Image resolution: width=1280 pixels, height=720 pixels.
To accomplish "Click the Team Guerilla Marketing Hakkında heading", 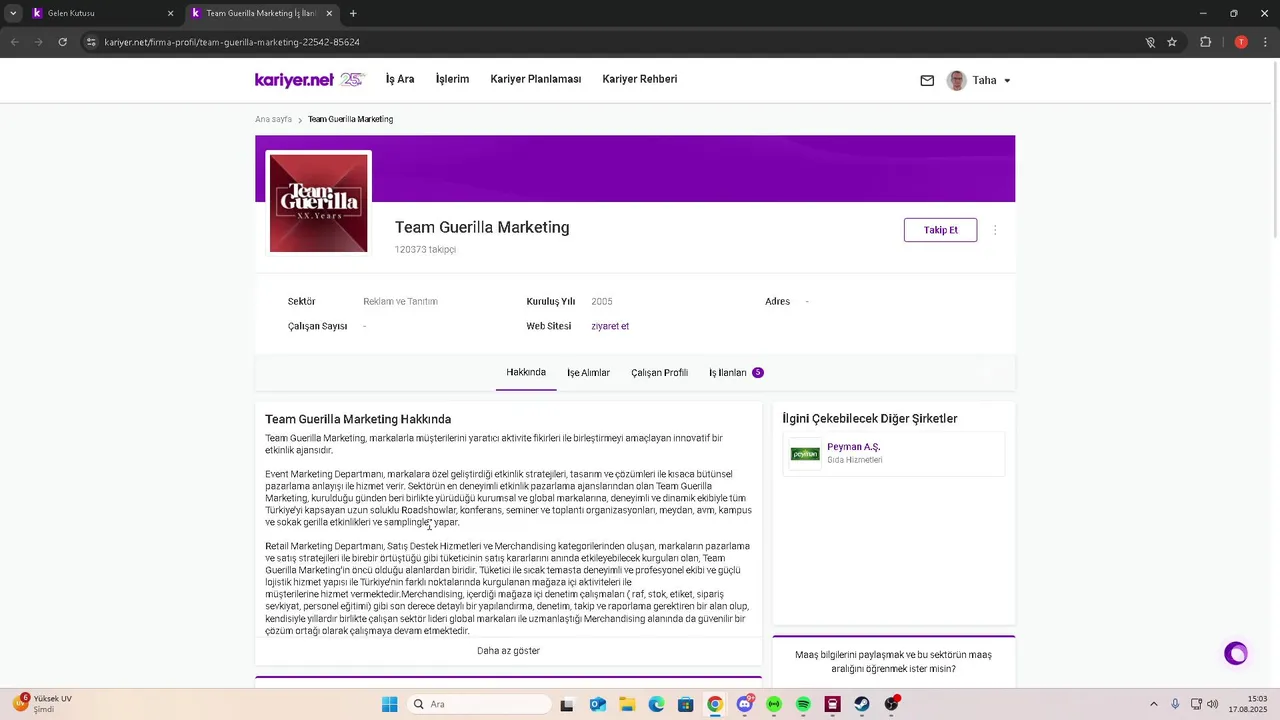I will pyautogui.click(x=358, y=419).
